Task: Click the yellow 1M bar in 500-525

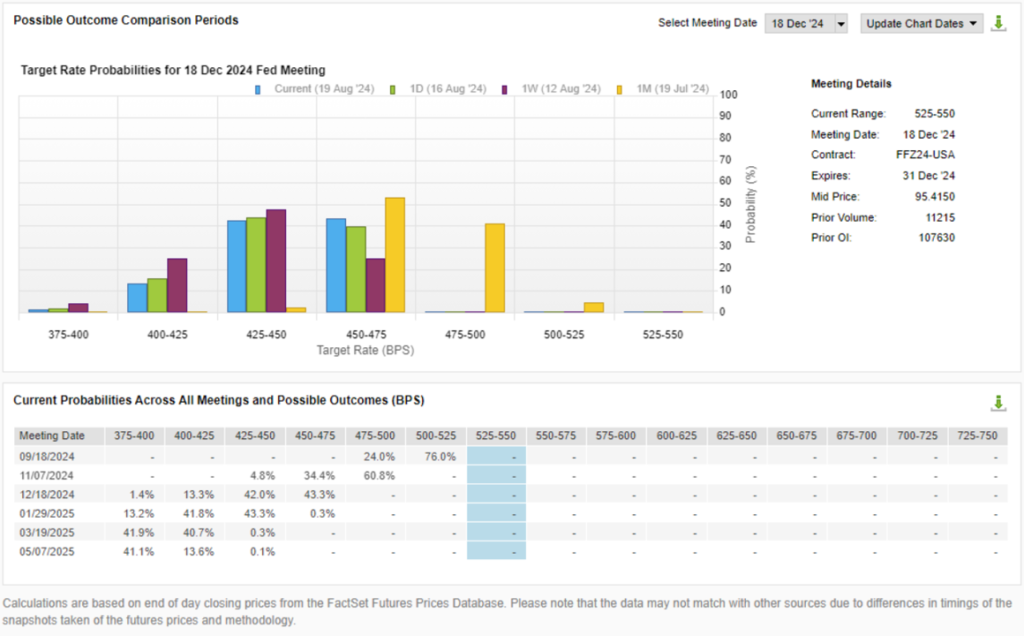Action: [594, 308]
